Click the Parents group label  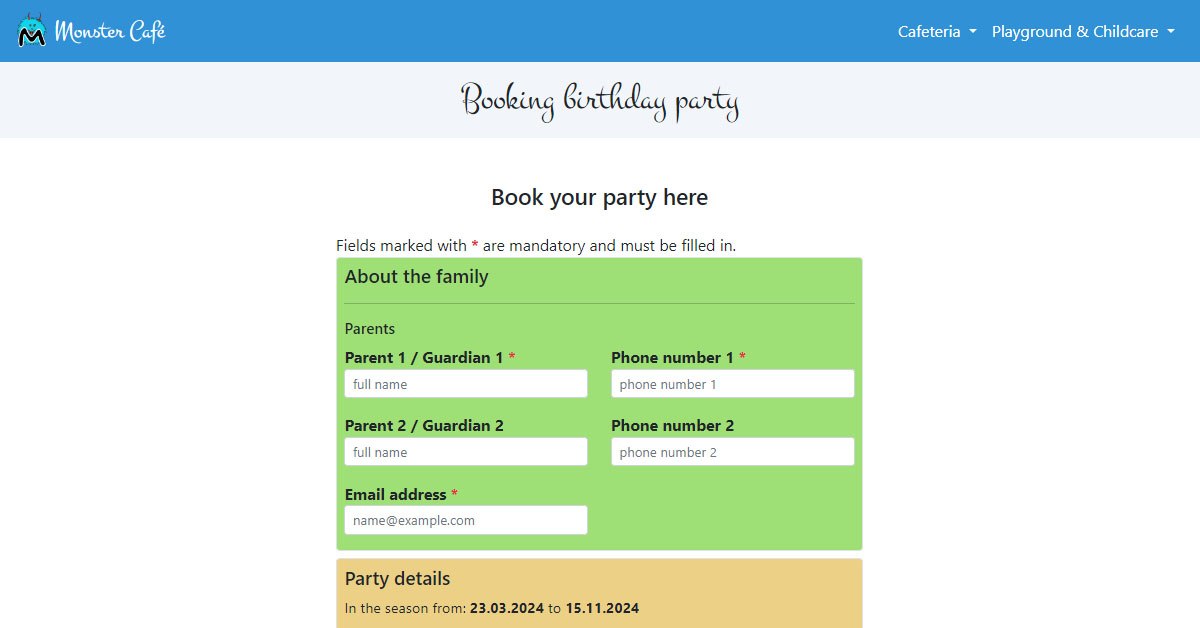point(370,328)
